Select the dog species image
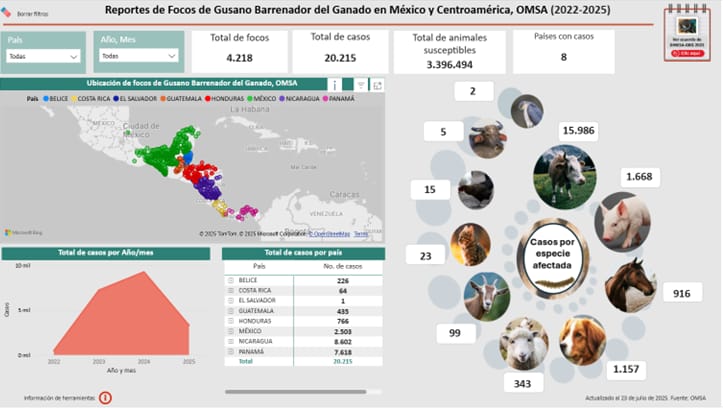Screen dimensions: 723x408 (x=582, y=339)
